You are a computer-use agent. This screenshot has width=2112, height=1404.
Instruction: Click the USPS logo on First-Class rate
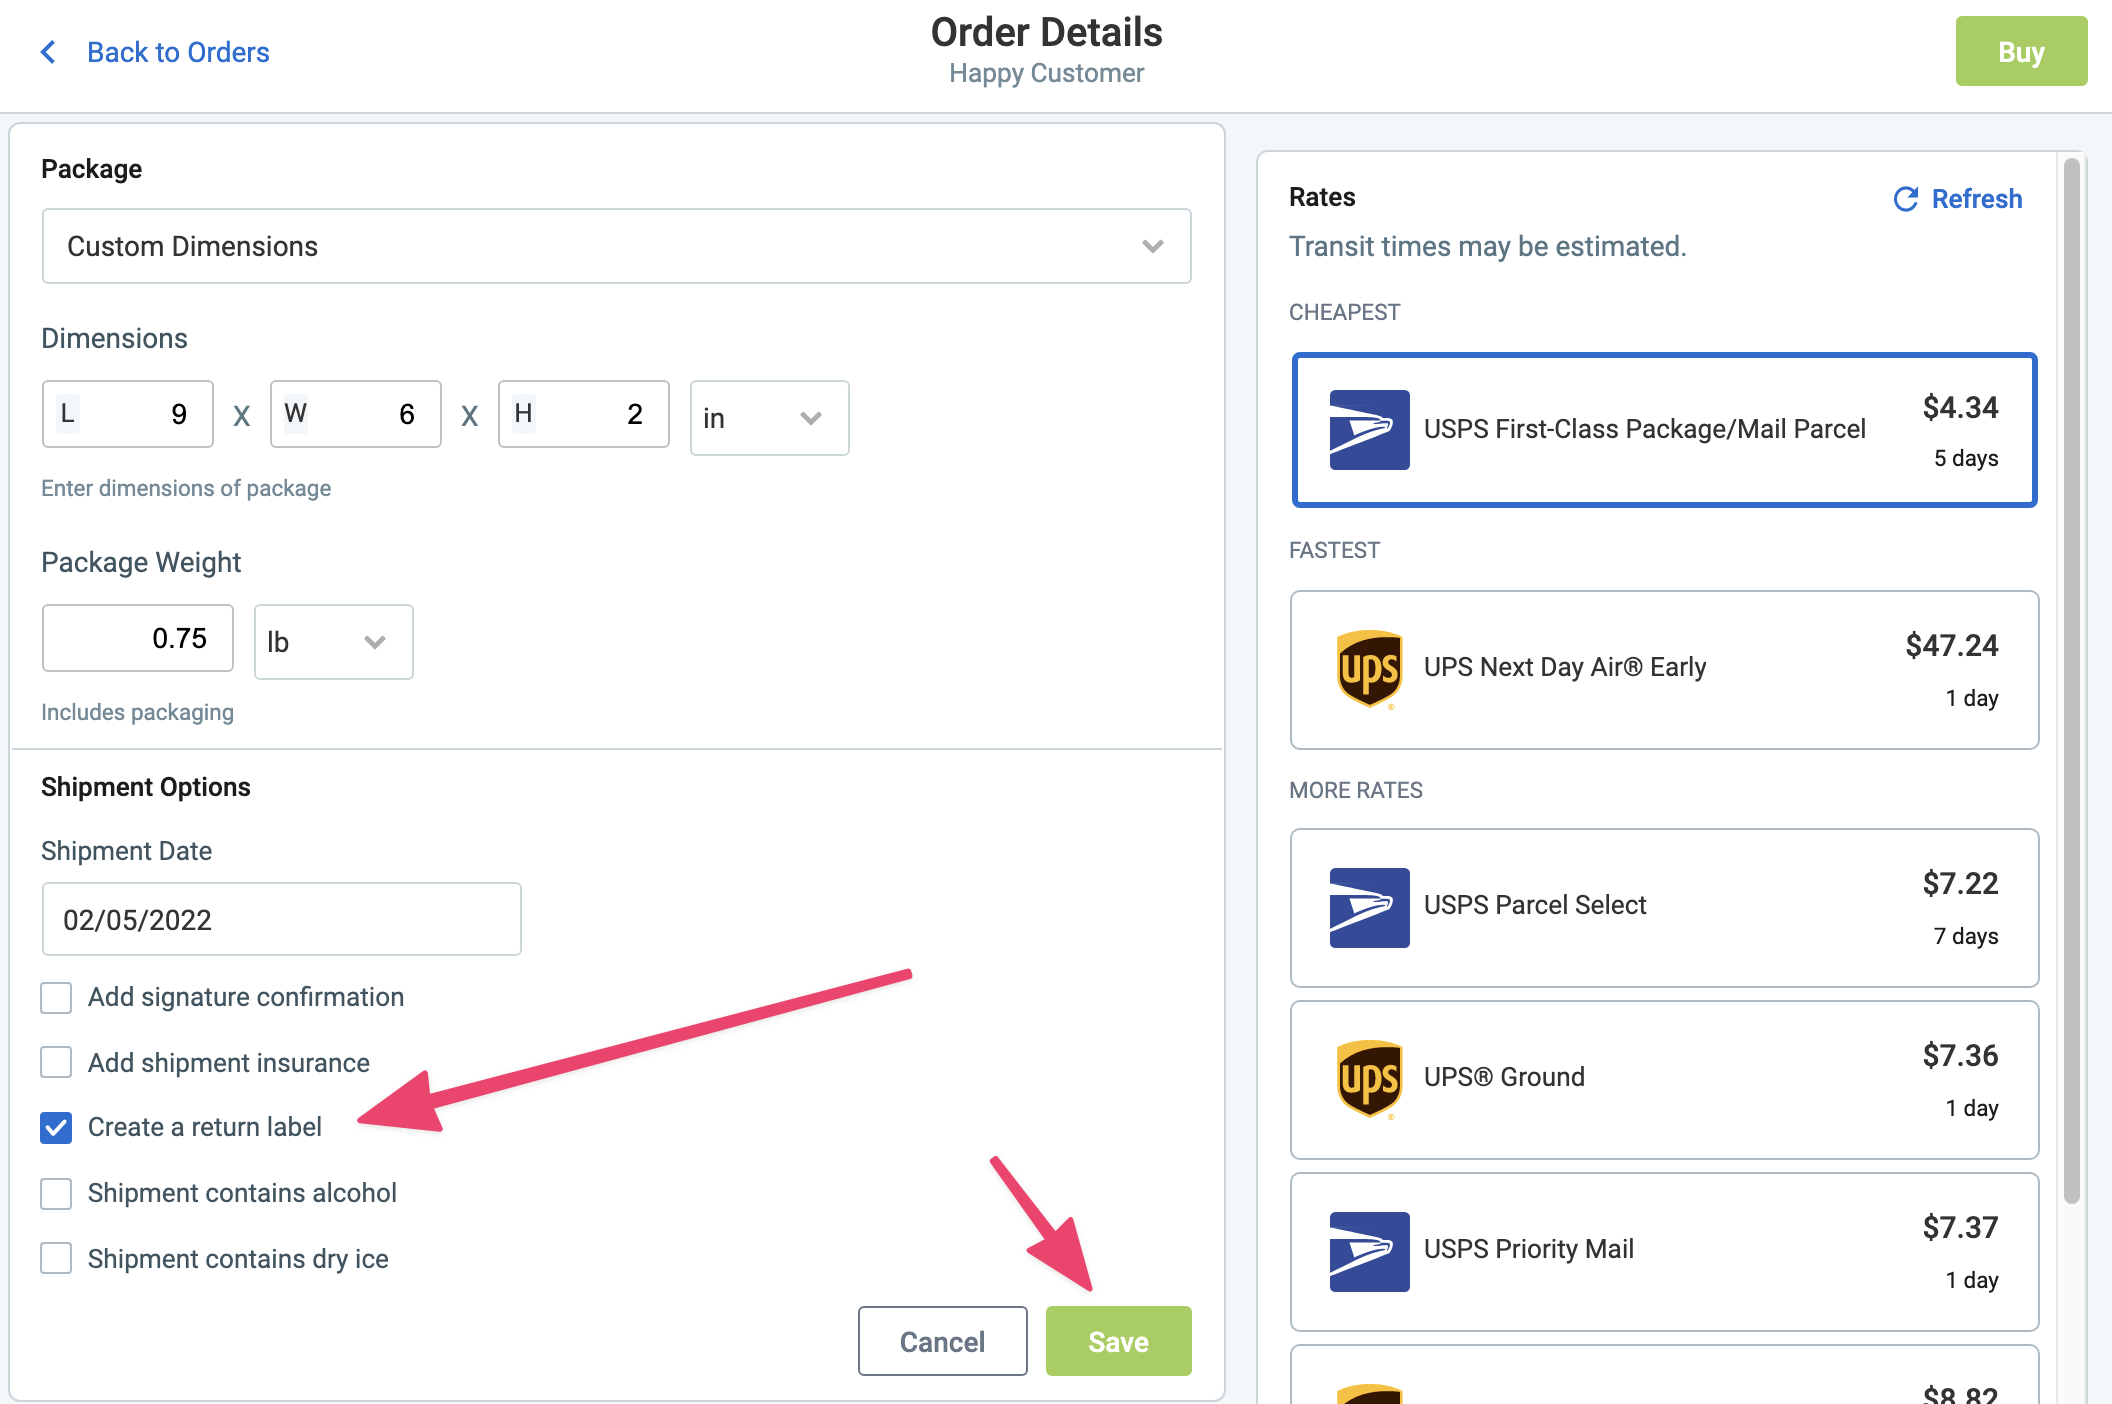[x=1369, y=430]
